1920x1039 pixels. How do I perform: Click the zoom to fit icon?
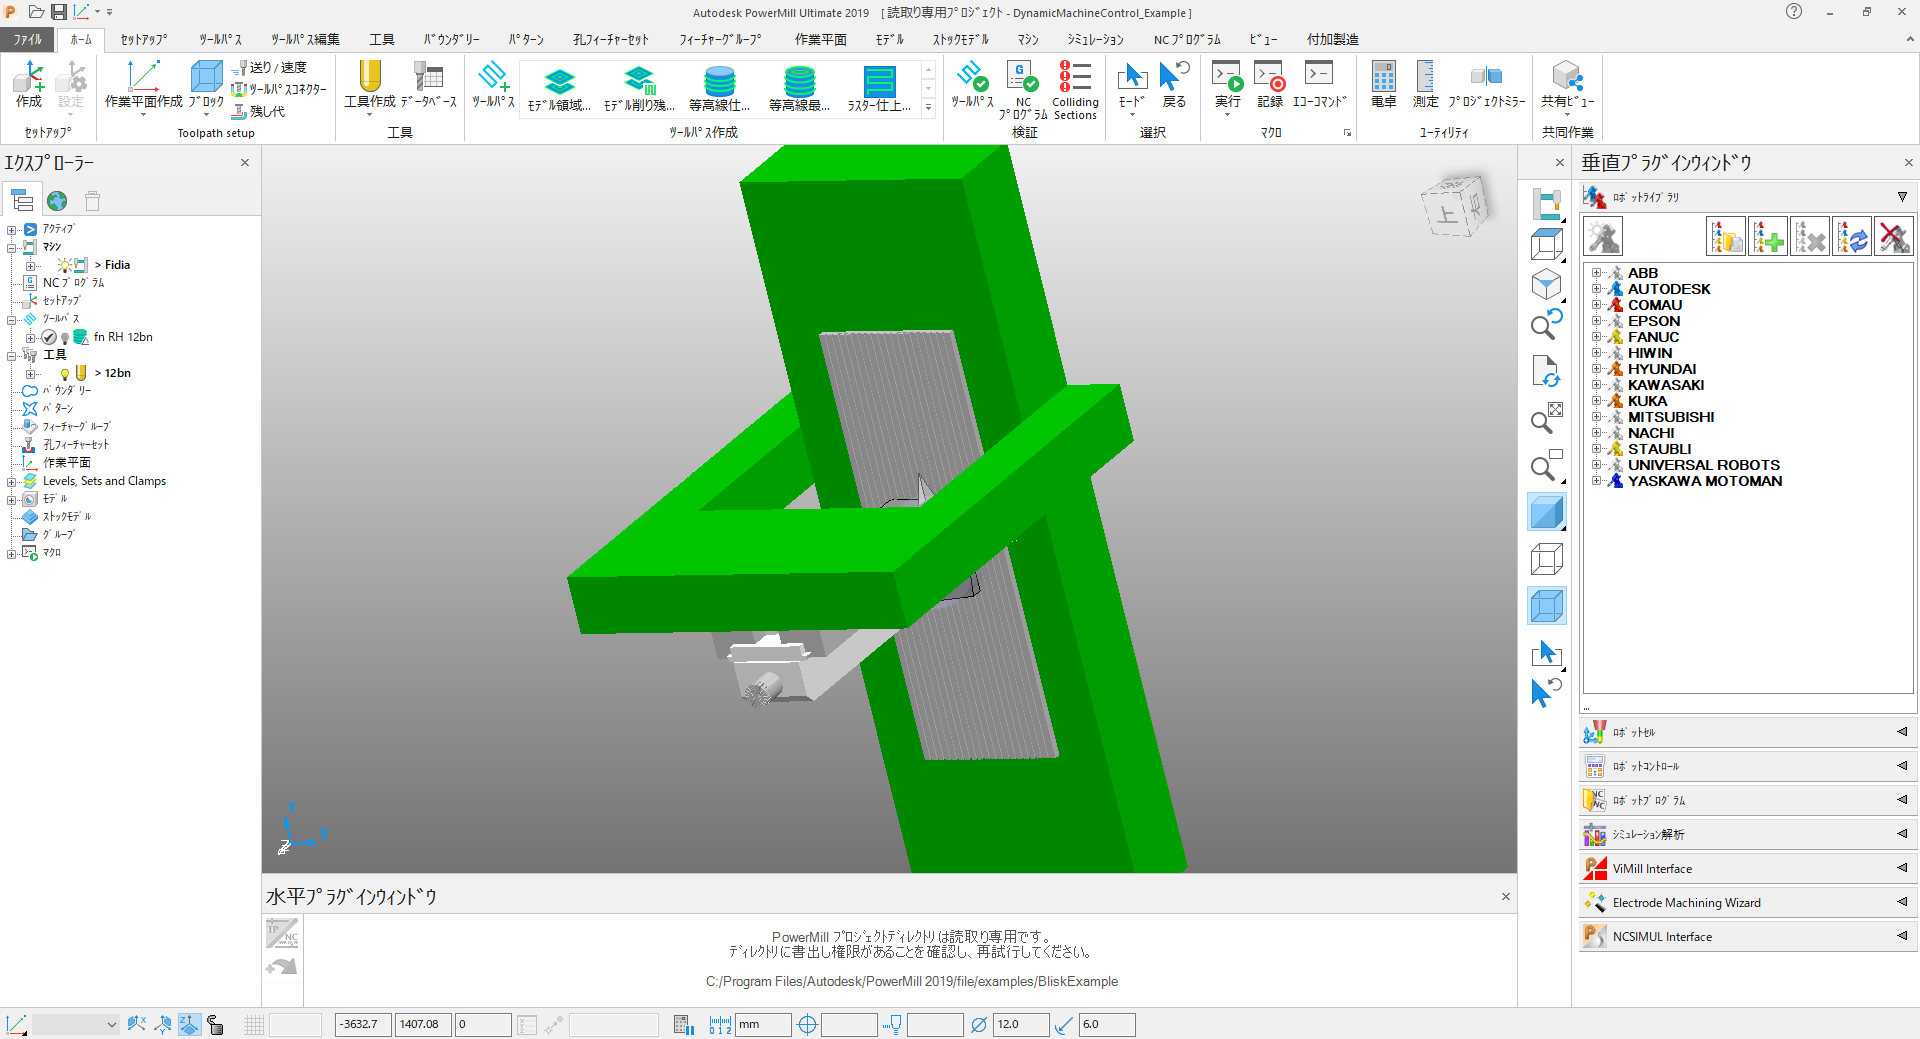[x=1547, y=418]
